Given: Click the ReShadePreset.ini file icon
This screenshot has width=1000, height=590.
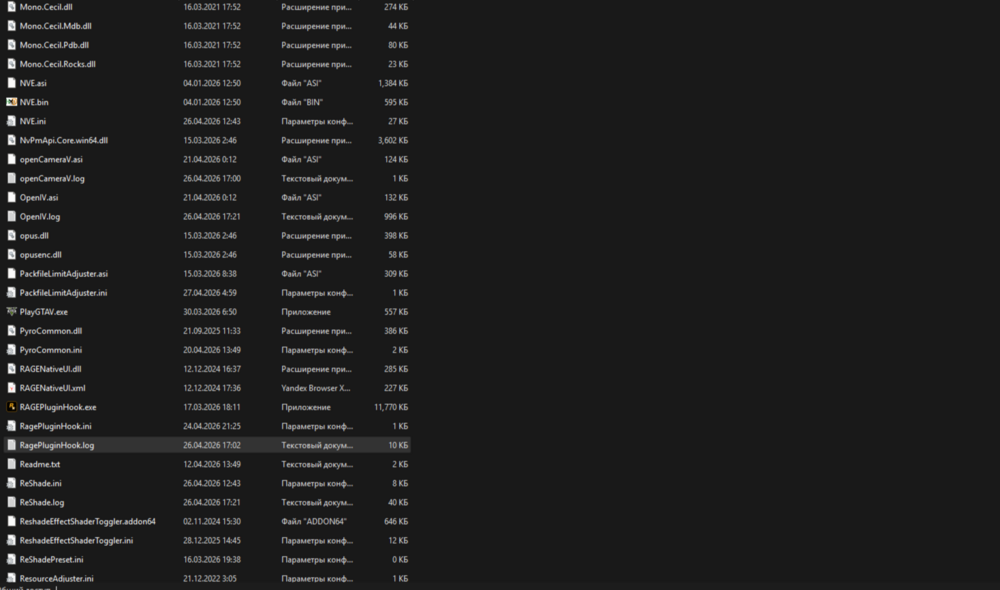Looking at the screenshot, I should (11, 559).
